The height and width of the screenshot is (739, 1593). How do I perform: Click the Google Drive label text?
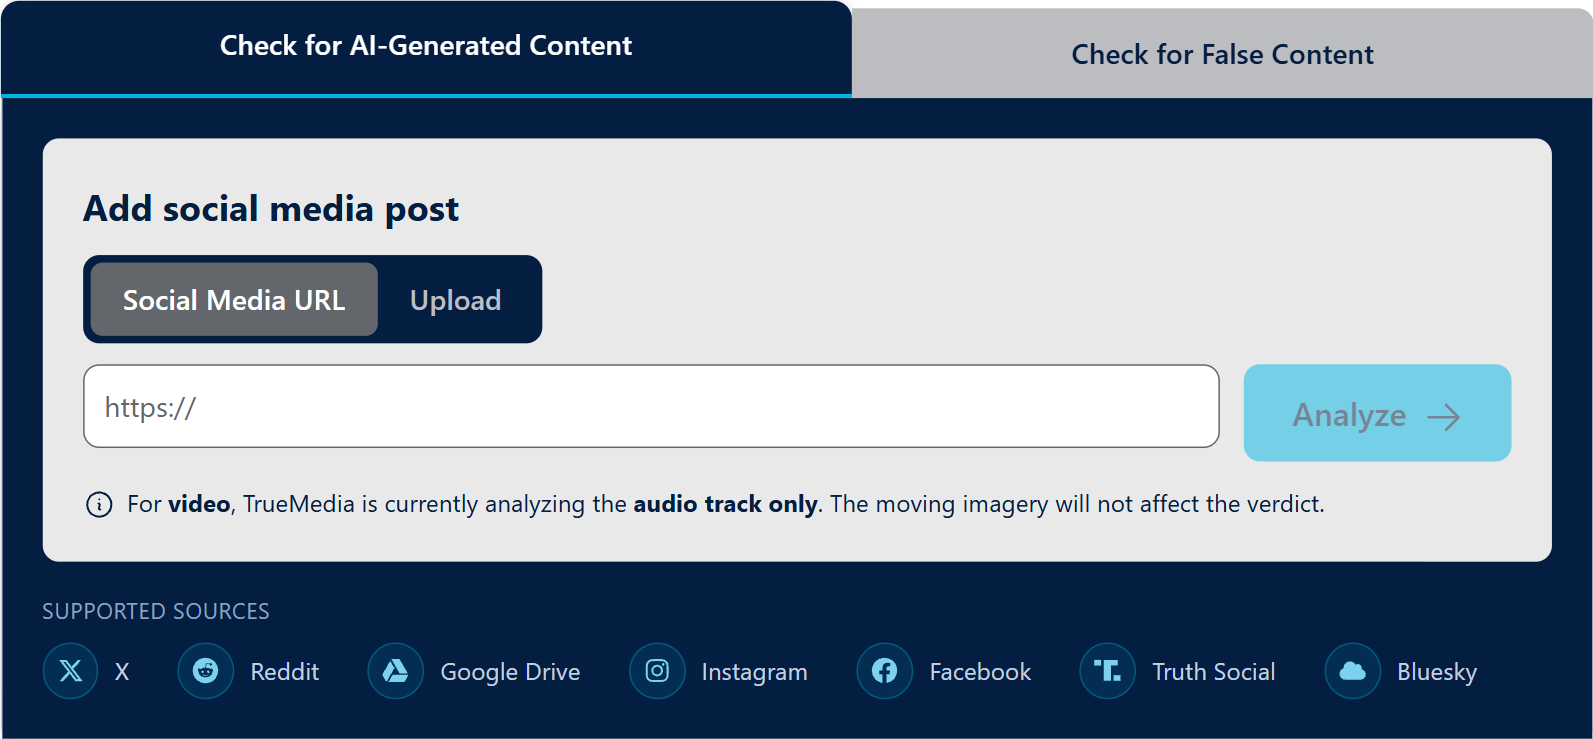pos(510,672)
